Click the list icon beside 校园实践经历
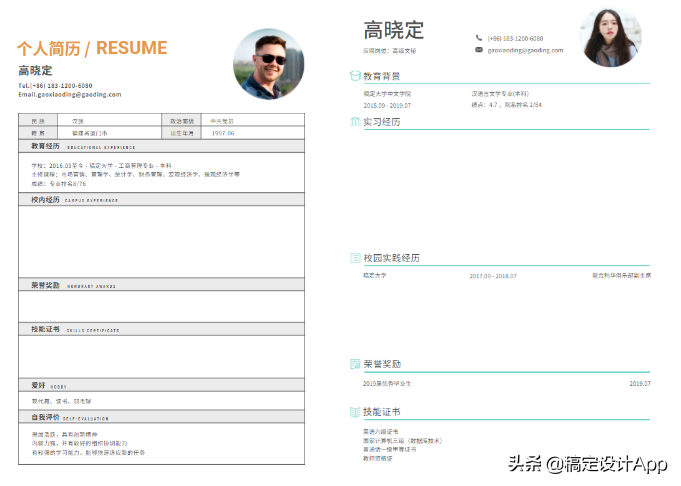The height and width of the screenshot is (486, 681). (x=355, y=258)
